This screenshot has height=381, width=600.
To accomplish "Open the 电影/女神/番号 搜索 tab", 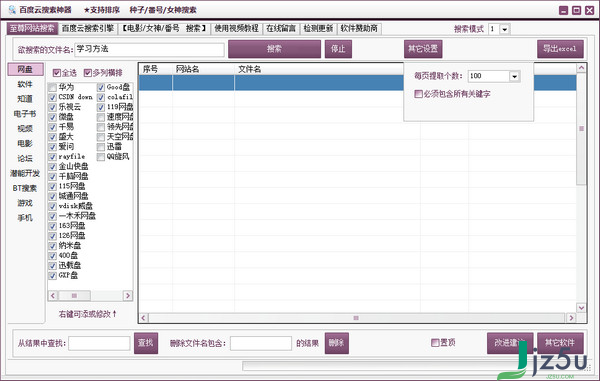I will coord(164,28).
